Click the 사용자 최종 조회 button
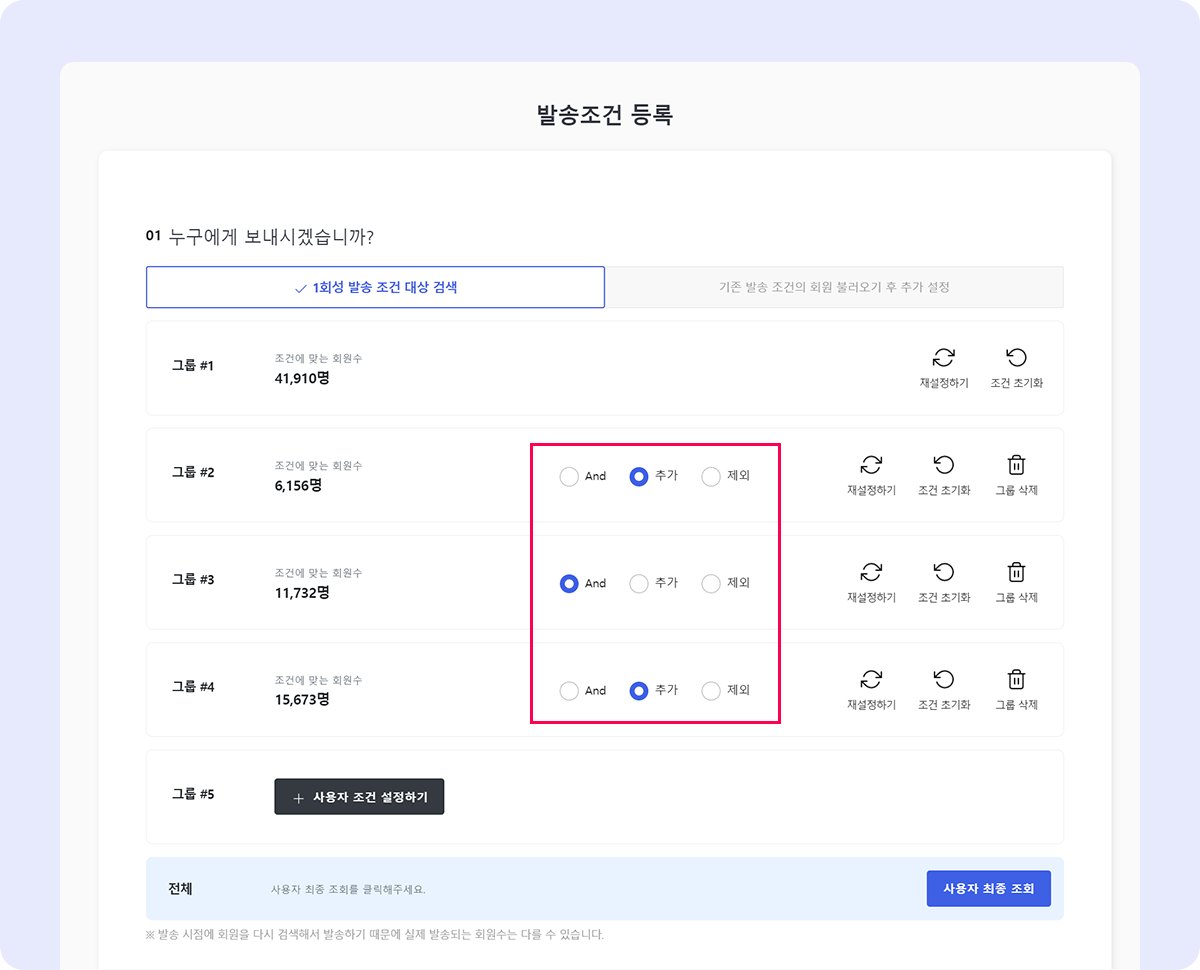This screenshot has height=970, width=1200. point(989,888)
